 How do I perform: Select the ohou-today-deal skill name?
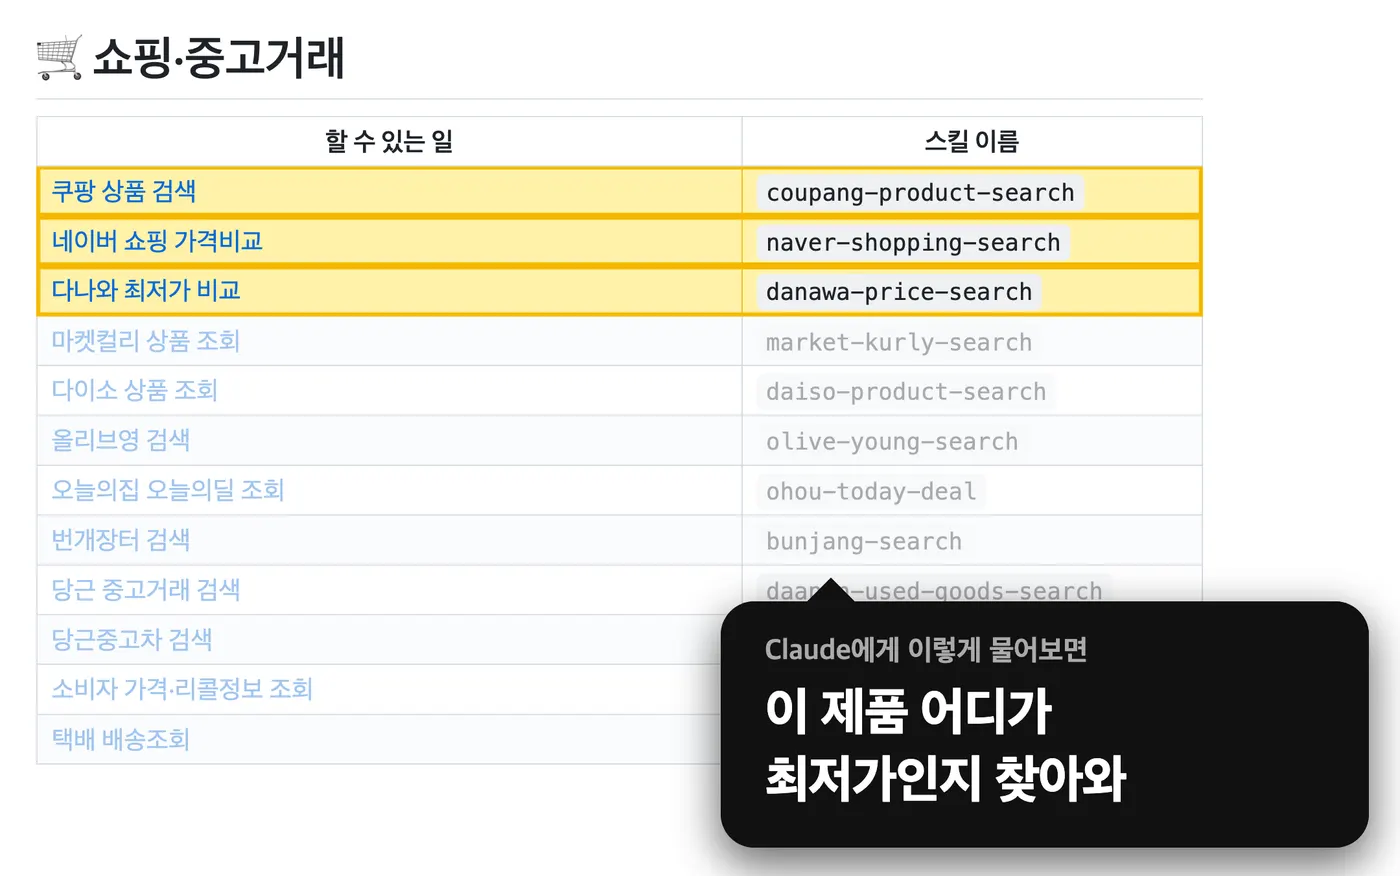[x=871, y=491]
